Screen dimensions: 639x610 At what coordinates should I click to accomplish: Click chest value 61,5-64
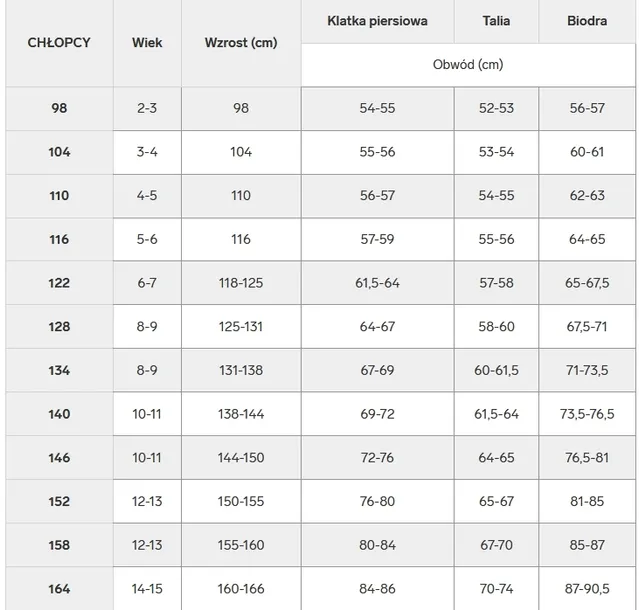point(377,283)
